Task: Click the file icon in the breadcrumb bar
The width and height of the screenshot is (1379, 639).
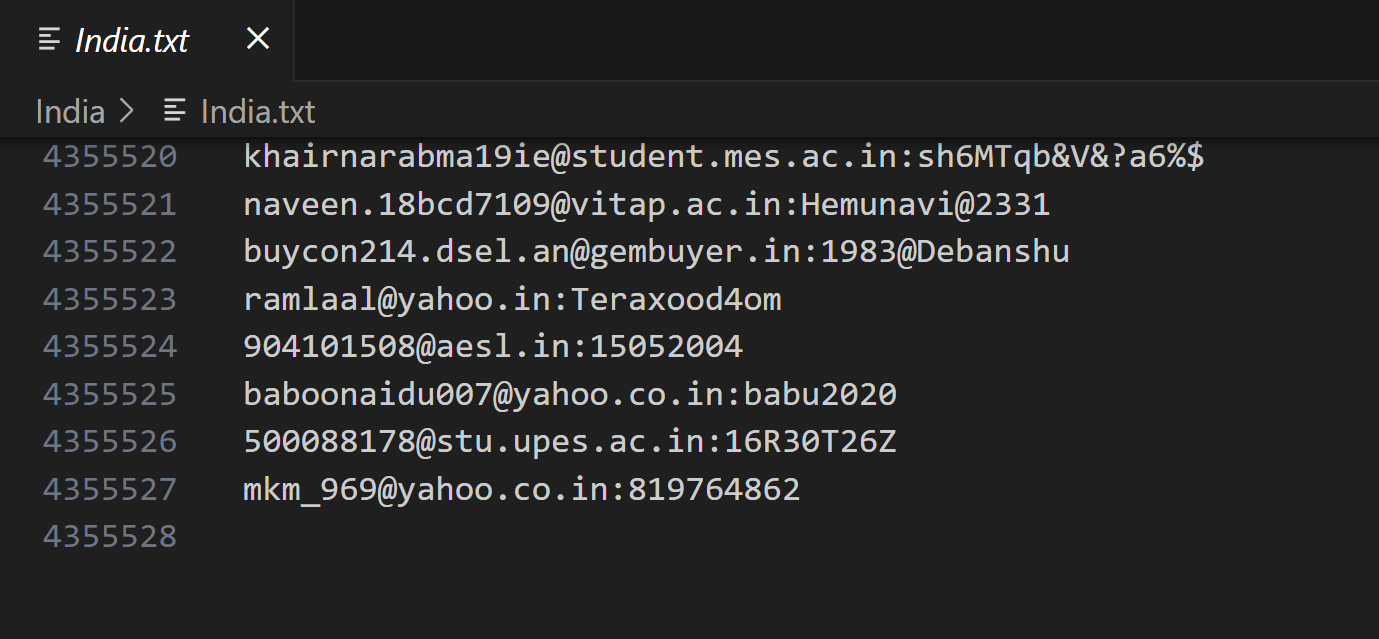Action: coord(175,111)
